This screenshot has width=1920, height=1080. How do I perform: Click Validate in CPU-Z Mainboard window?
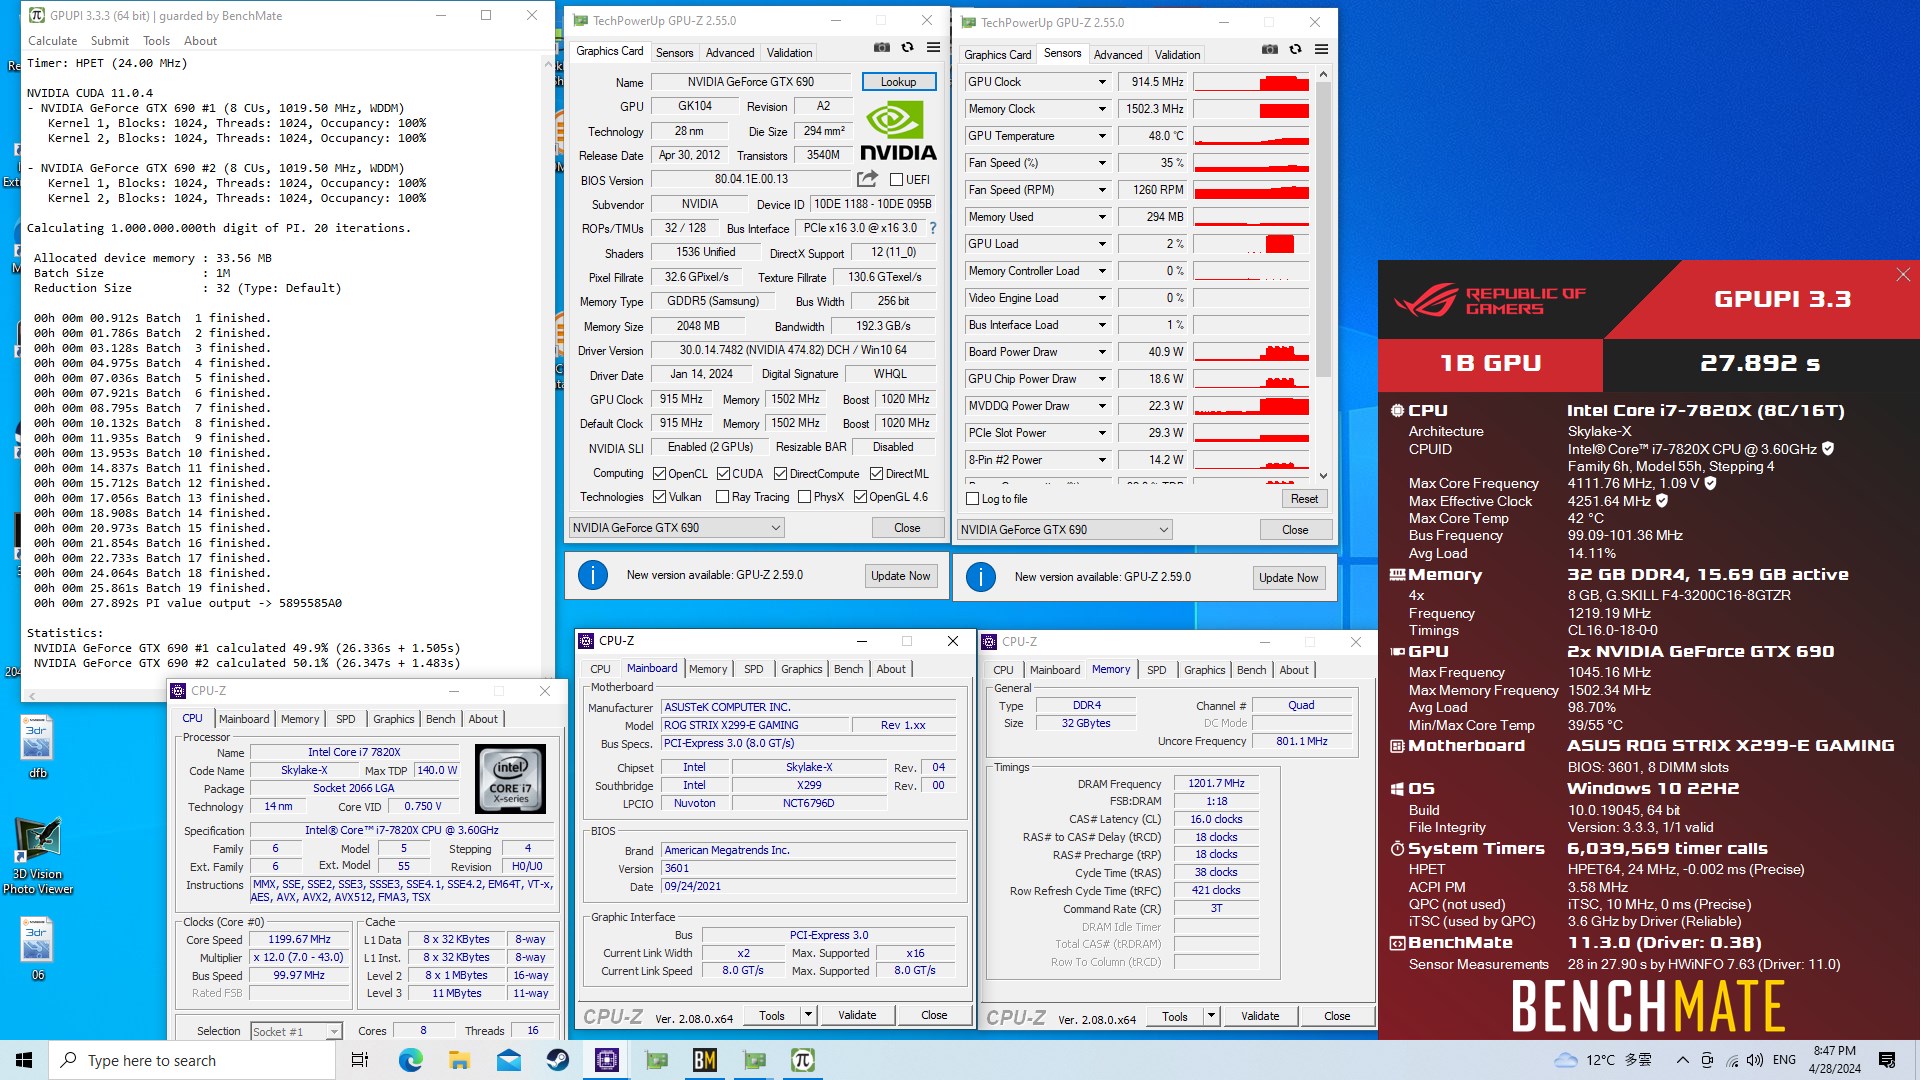[857, 1015]
